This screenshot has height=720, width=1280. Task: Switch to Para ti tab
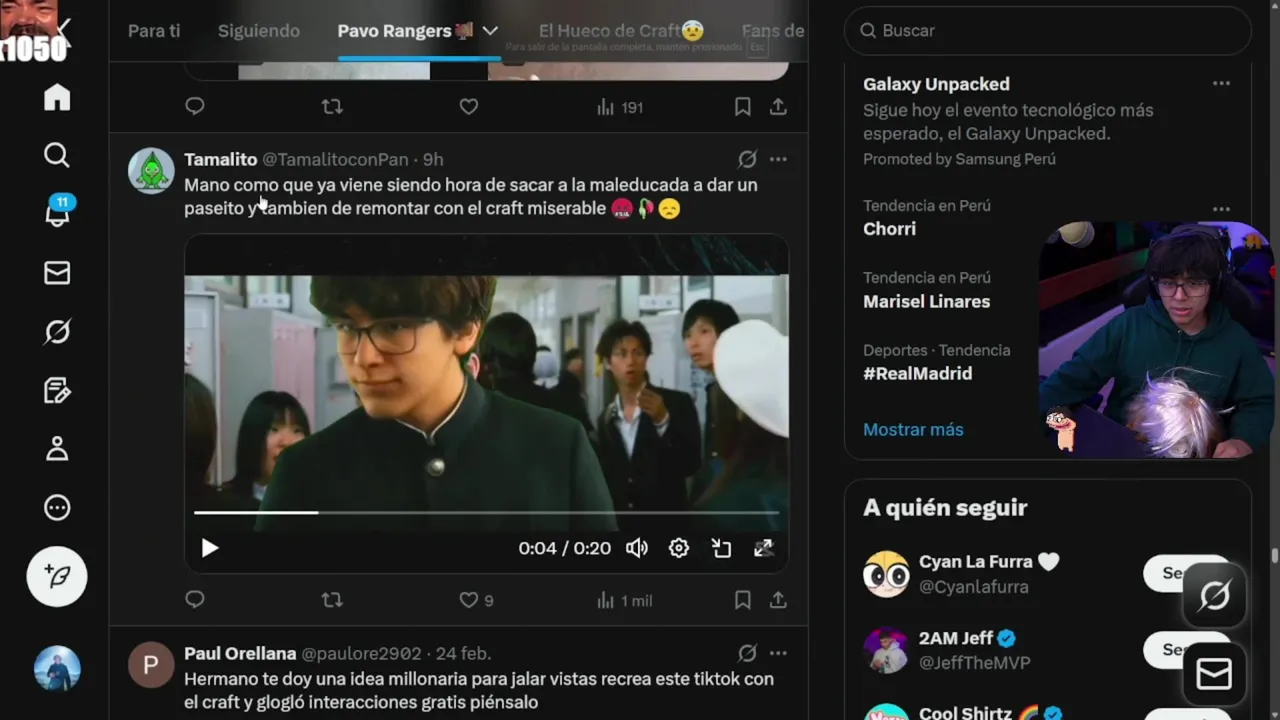(154, 31)
